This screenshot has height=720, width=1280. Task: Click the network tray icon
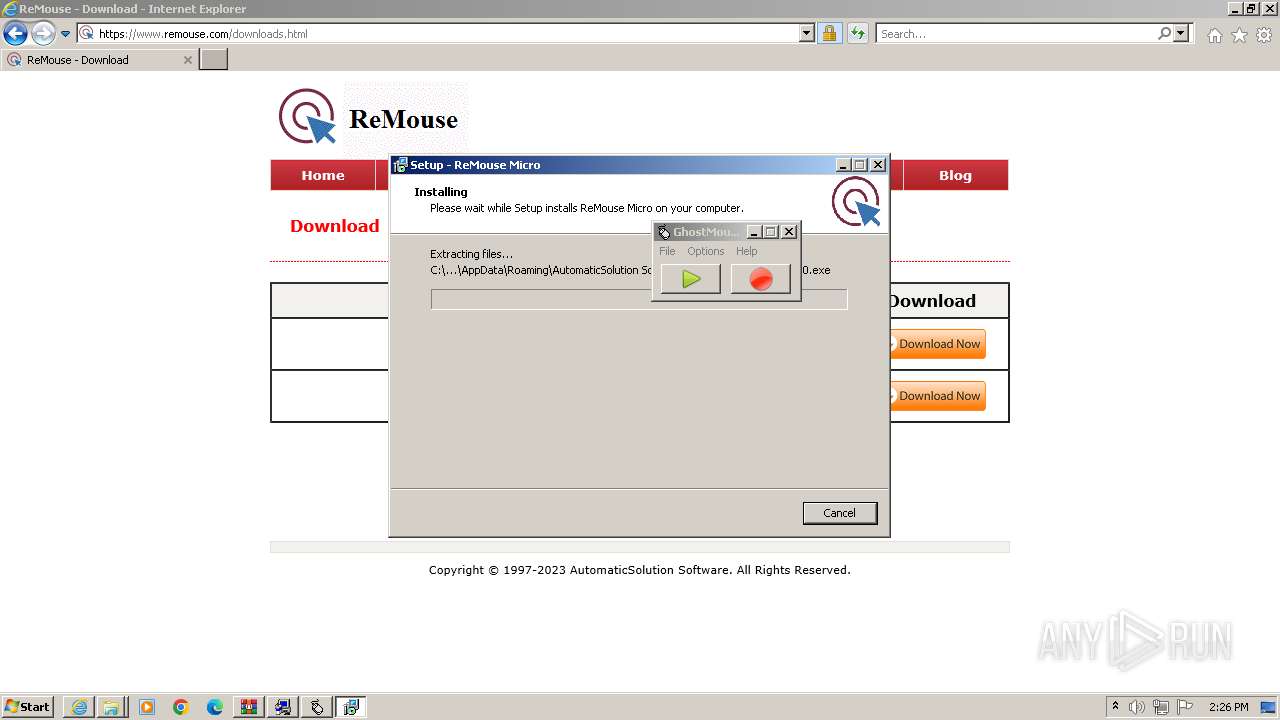[x=1161, y=707]
